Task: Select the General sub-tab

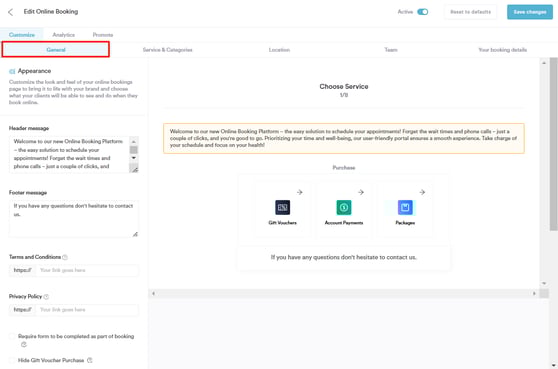Action: point(56,49)
